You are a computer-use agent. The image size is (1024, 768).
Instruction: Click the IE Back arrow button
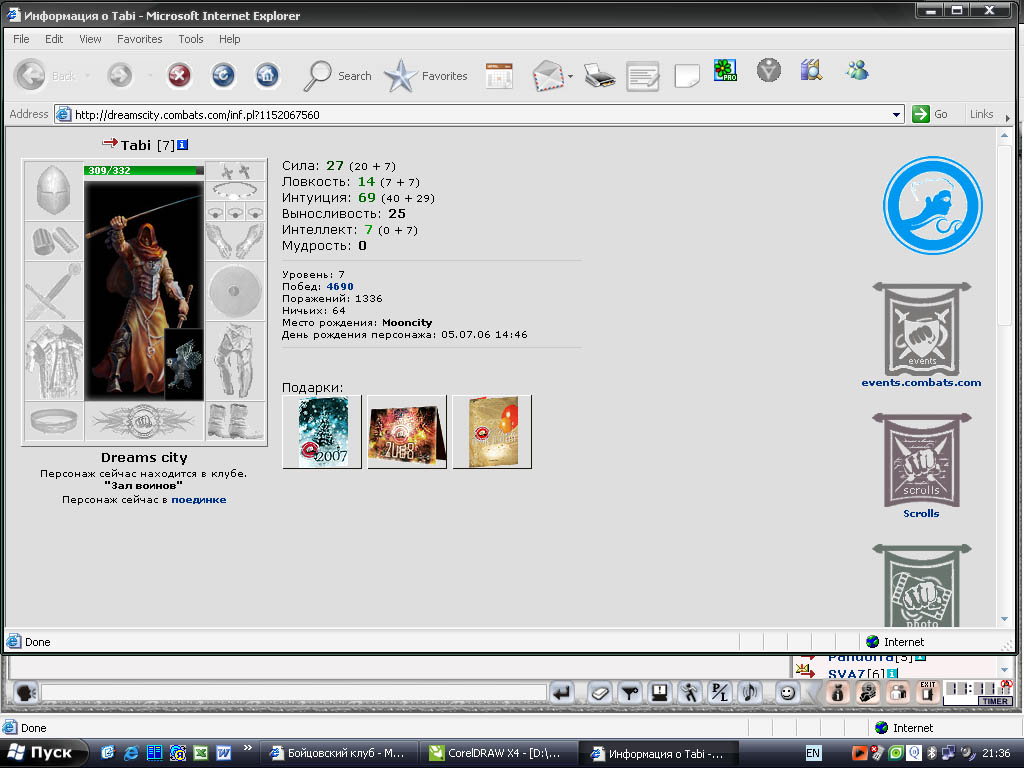(x=30, y=76)
